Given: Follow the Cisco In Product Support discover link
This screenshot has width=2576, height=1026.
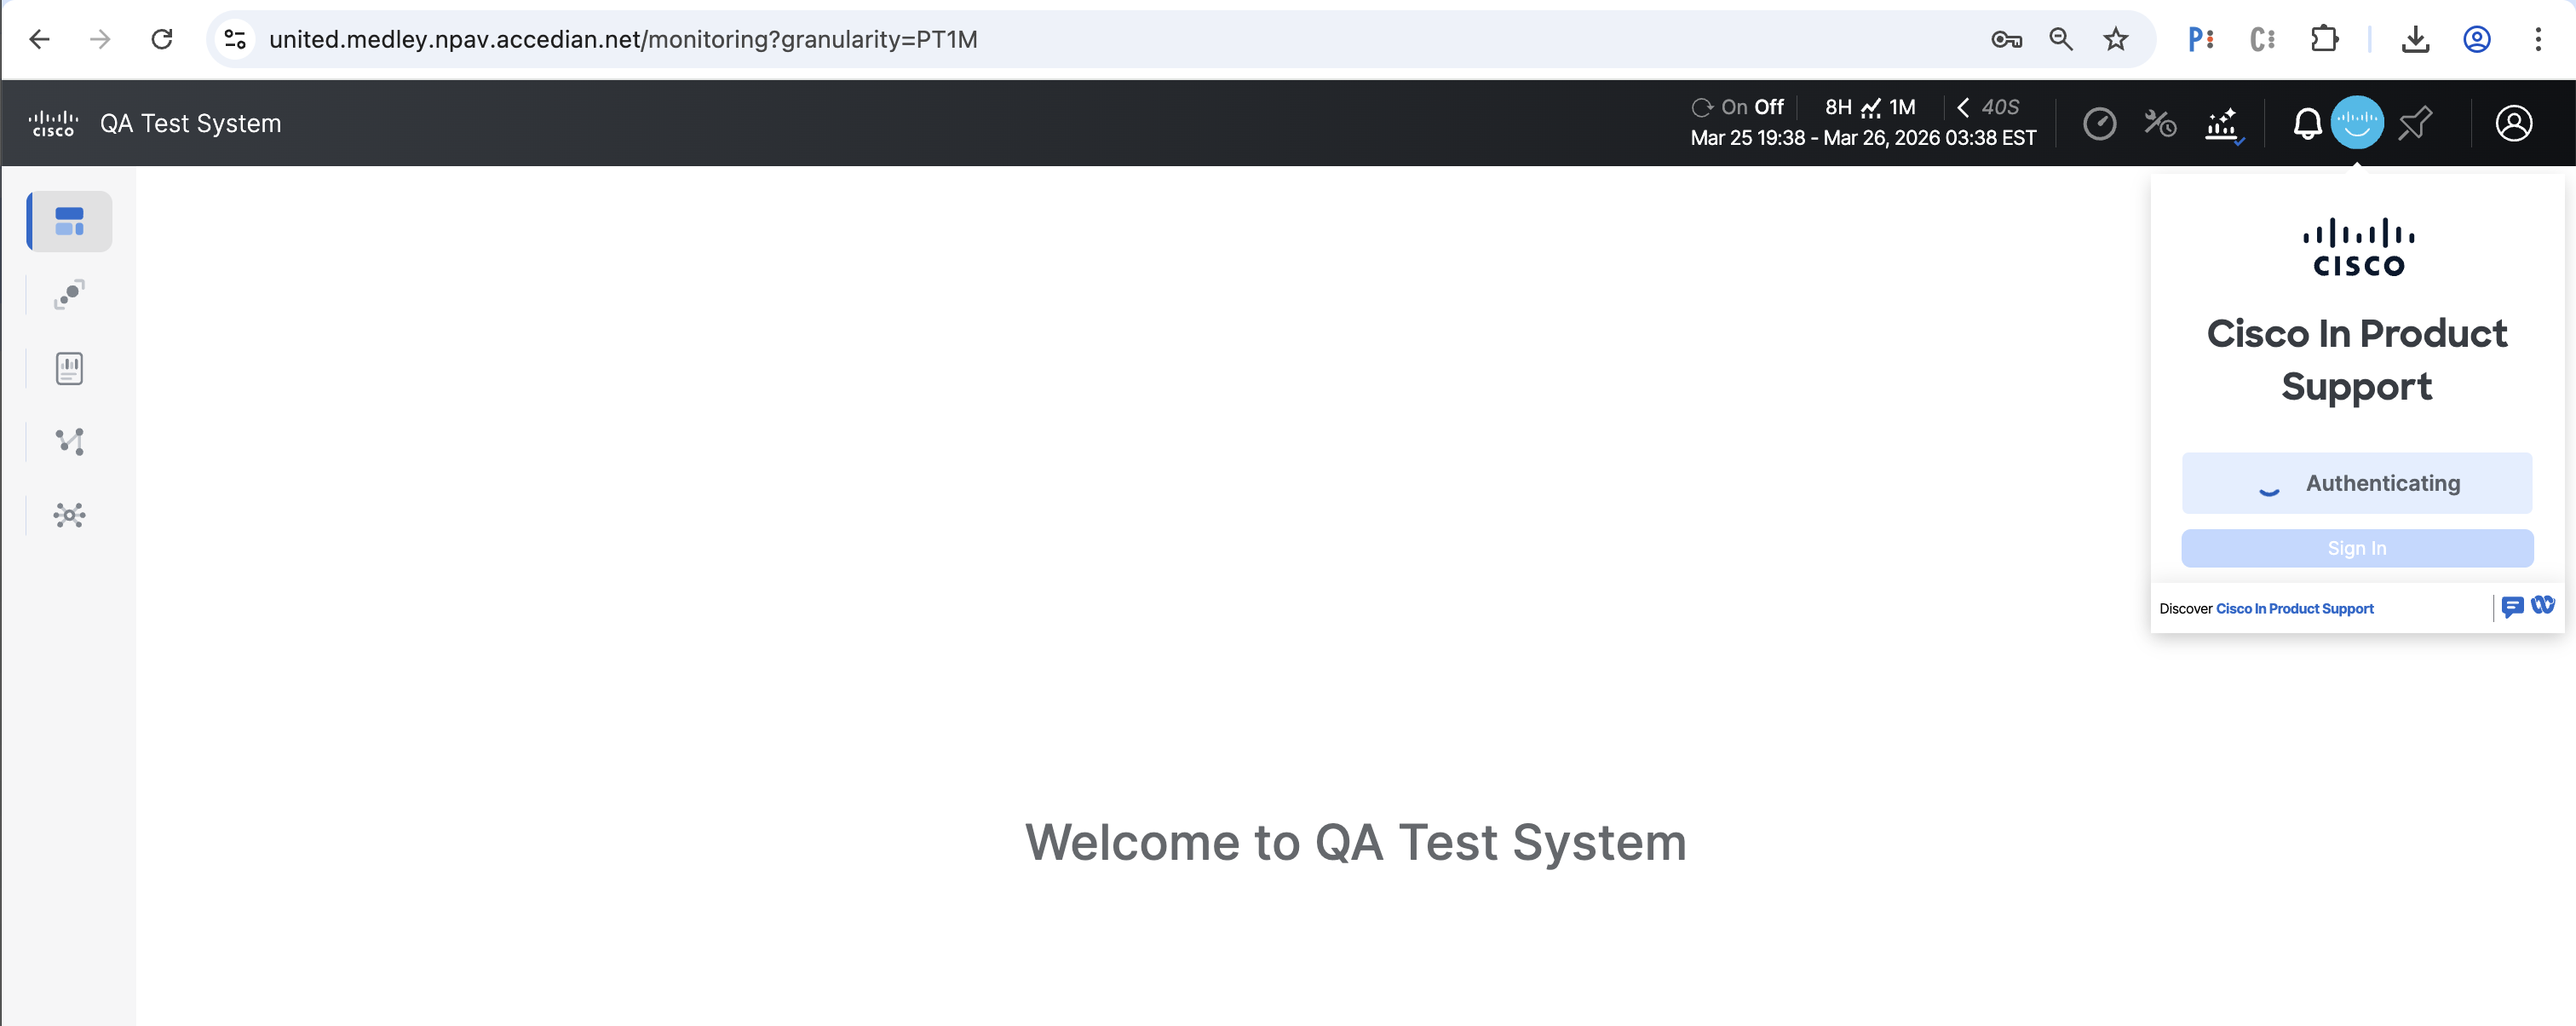Looking at the screenshot, I should tap(2294, 608).
